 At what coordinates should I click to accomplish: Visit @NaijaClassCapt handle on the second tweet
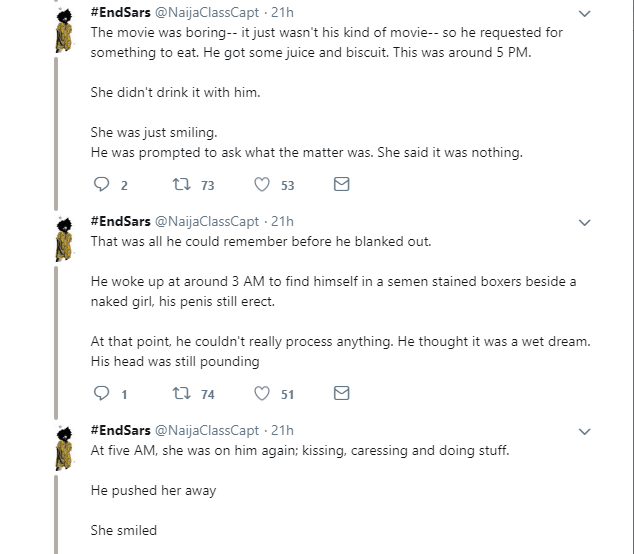click(x=207, y=222)
